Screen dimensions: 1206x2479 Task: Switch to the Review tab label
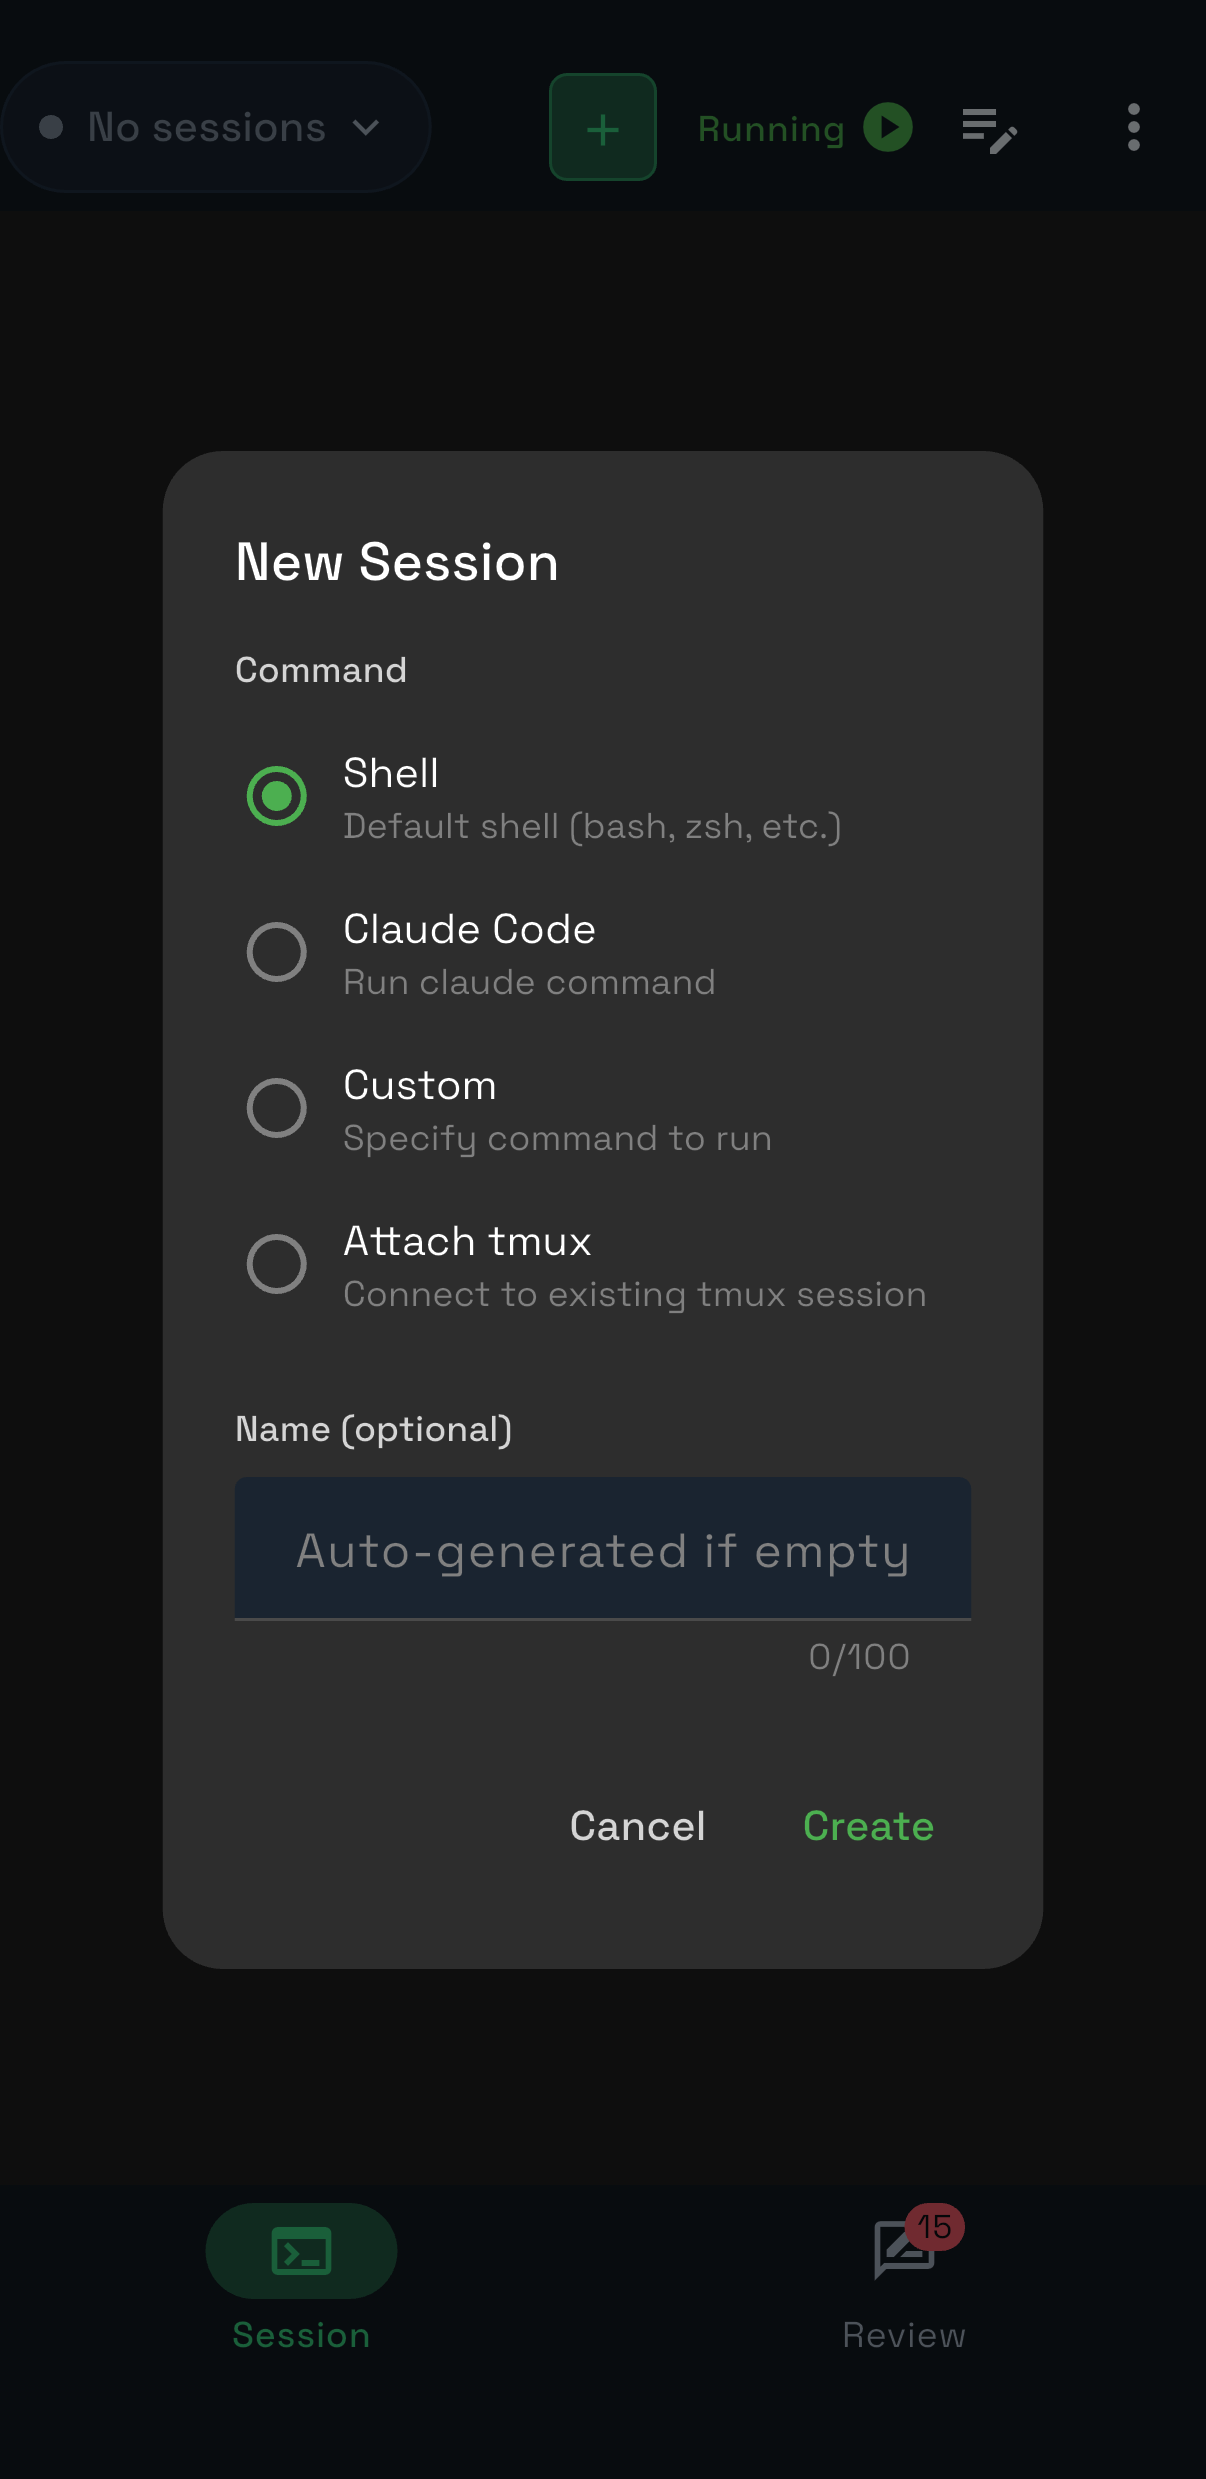[x=904, y=2335]
